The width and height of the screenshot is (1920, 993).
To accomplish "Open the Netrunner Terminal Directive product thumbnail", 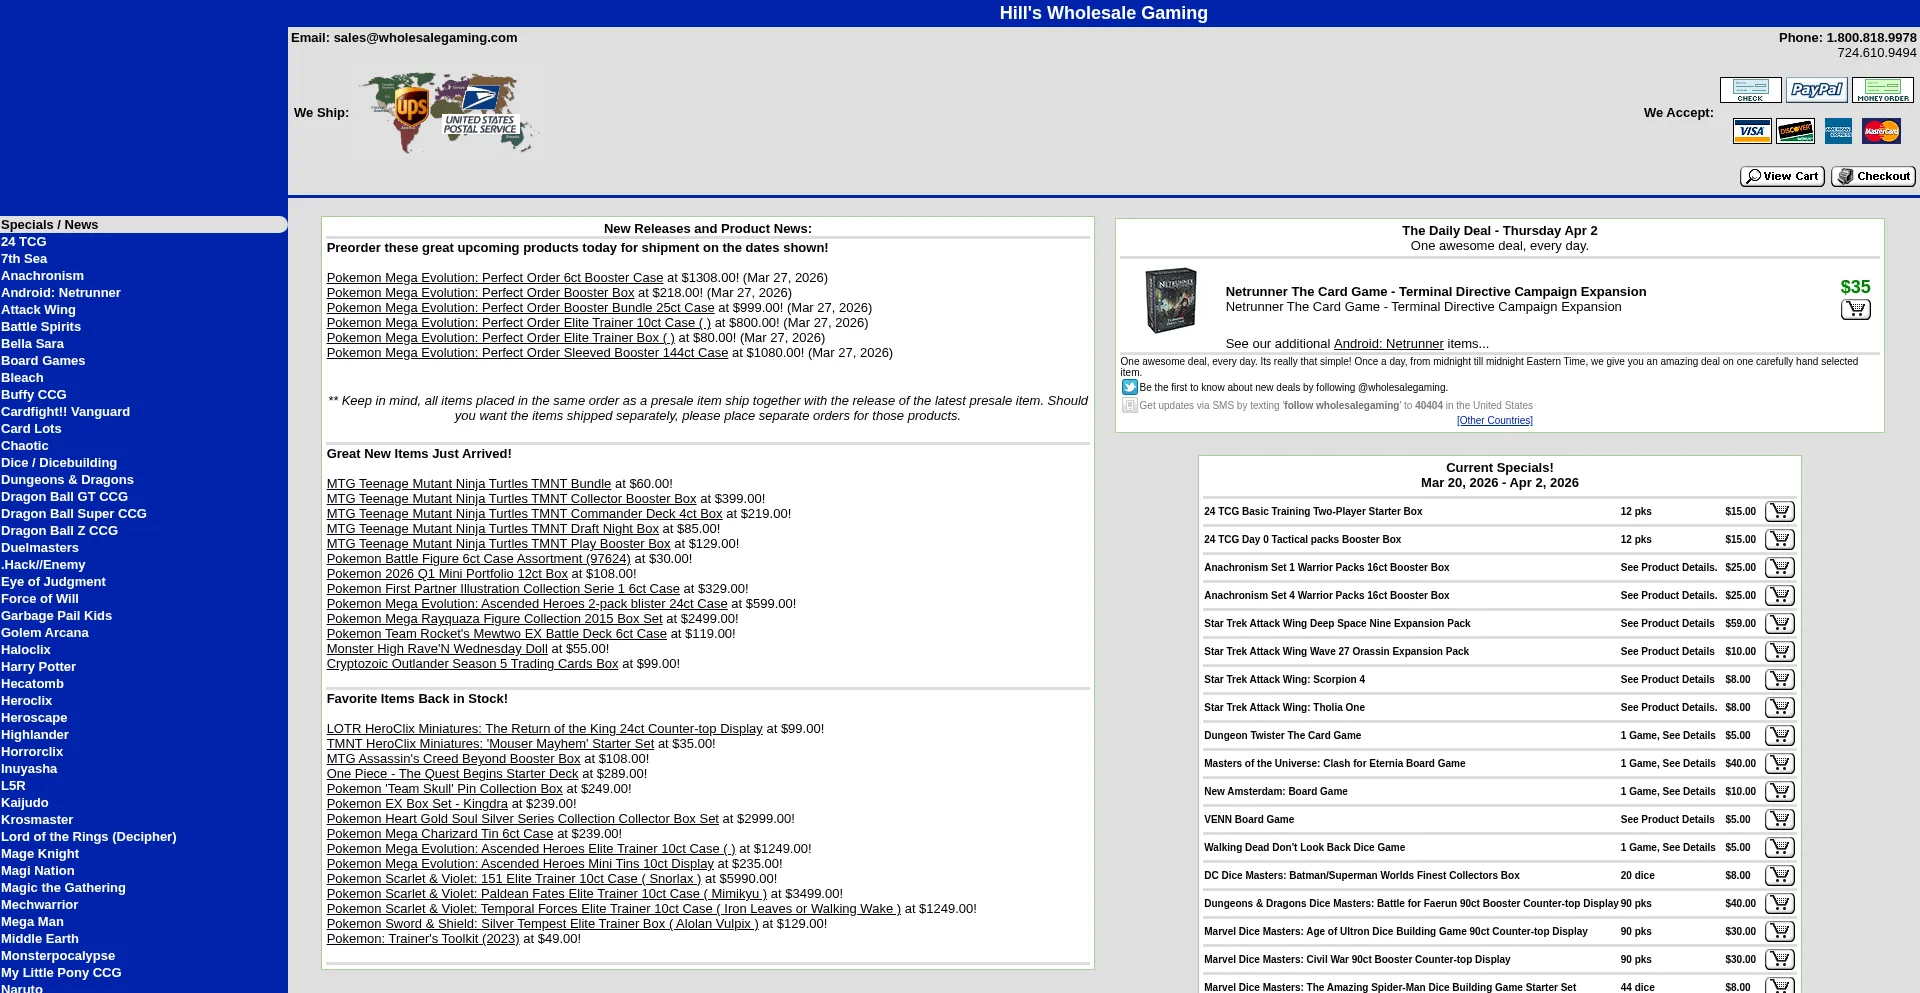I will 1171,300.
